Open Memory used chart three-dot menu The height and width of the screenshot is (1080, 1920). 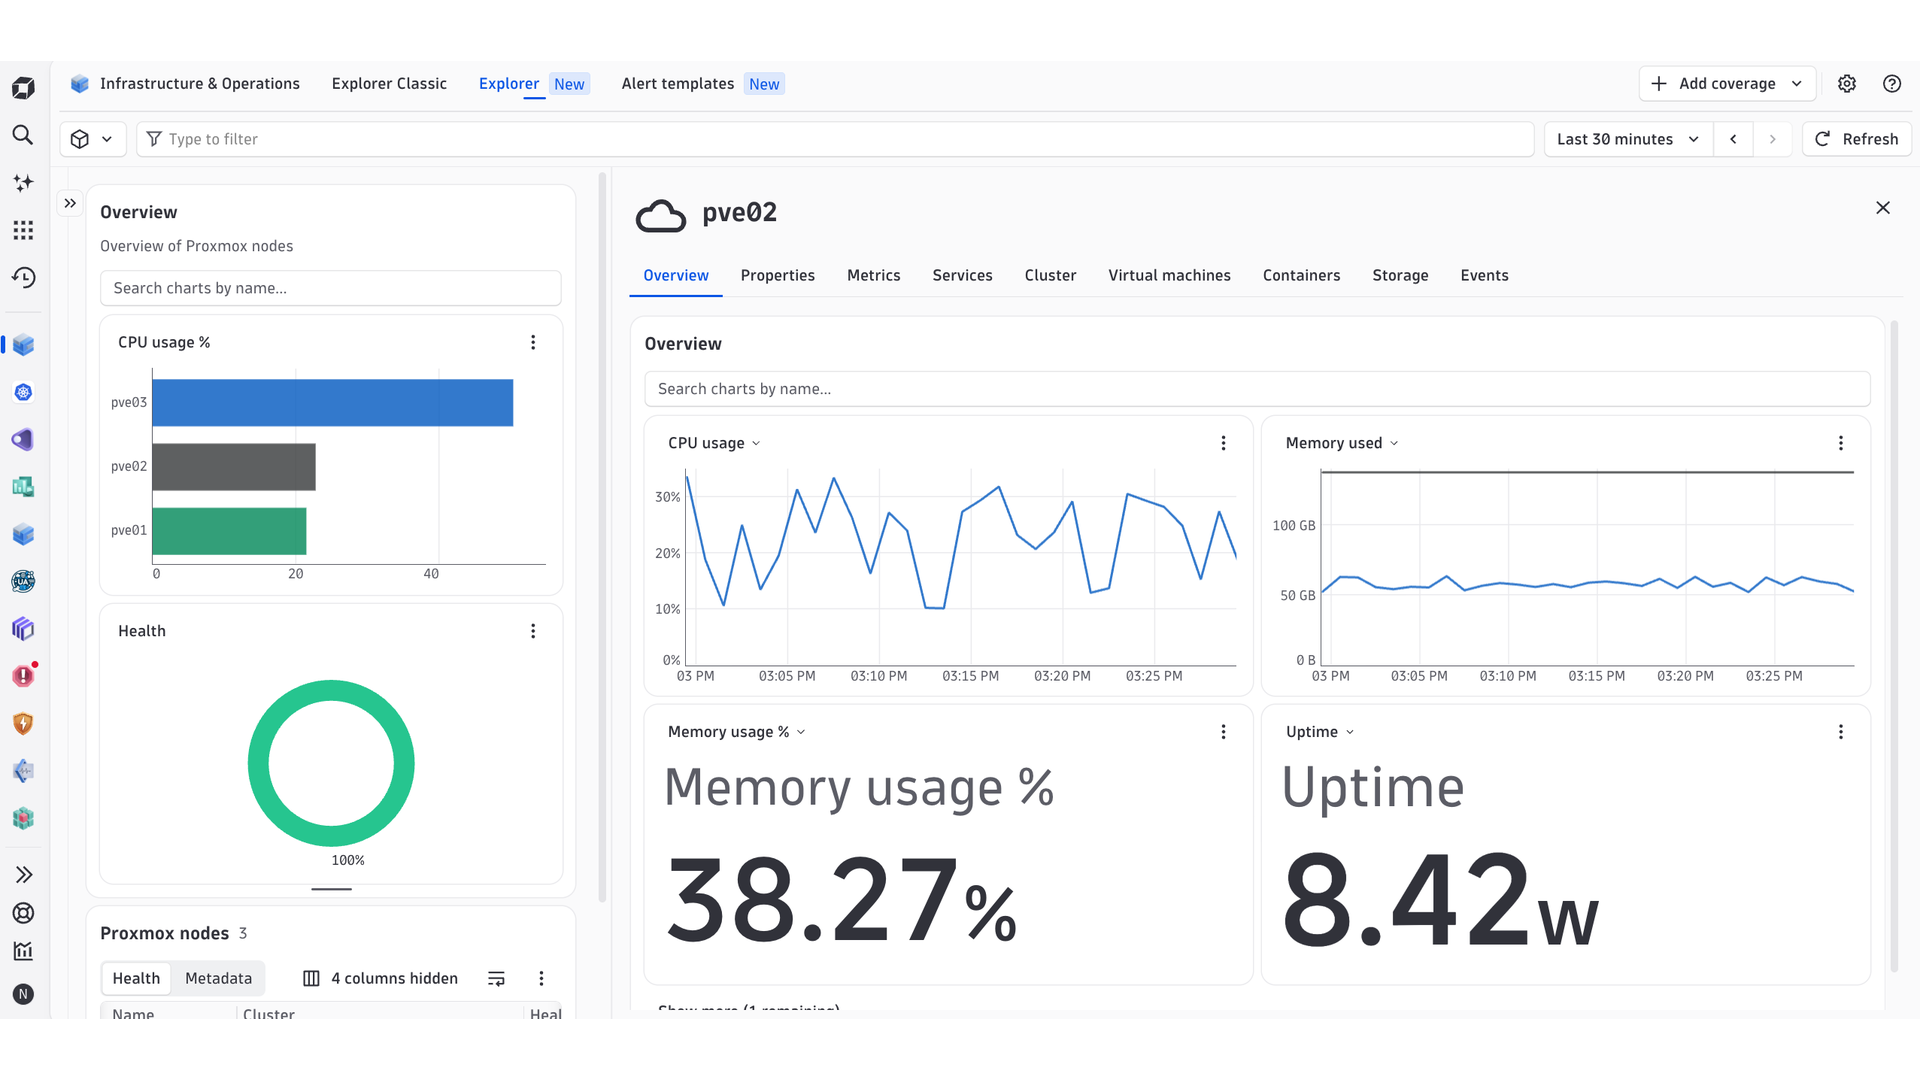[1841, 443]
